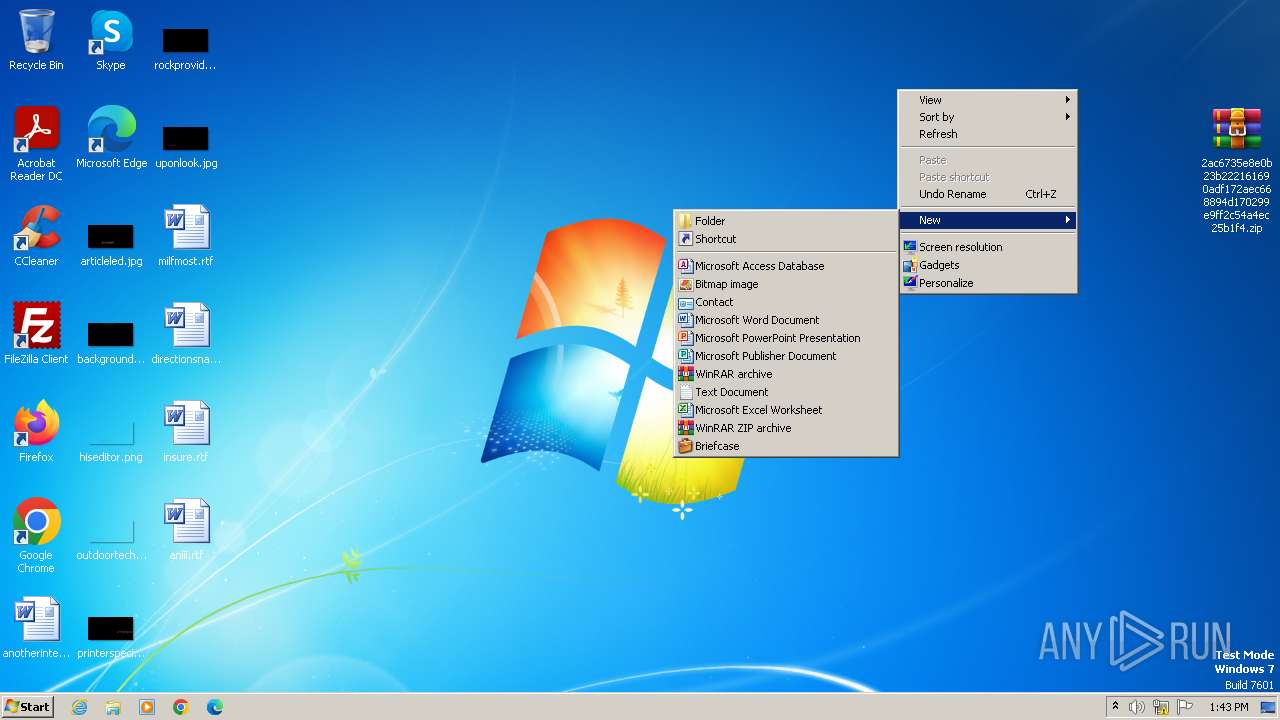This screenshot has height=720, width=1280.
Task: Create new Microsoft Publisher Document
Action: [786, 356]
